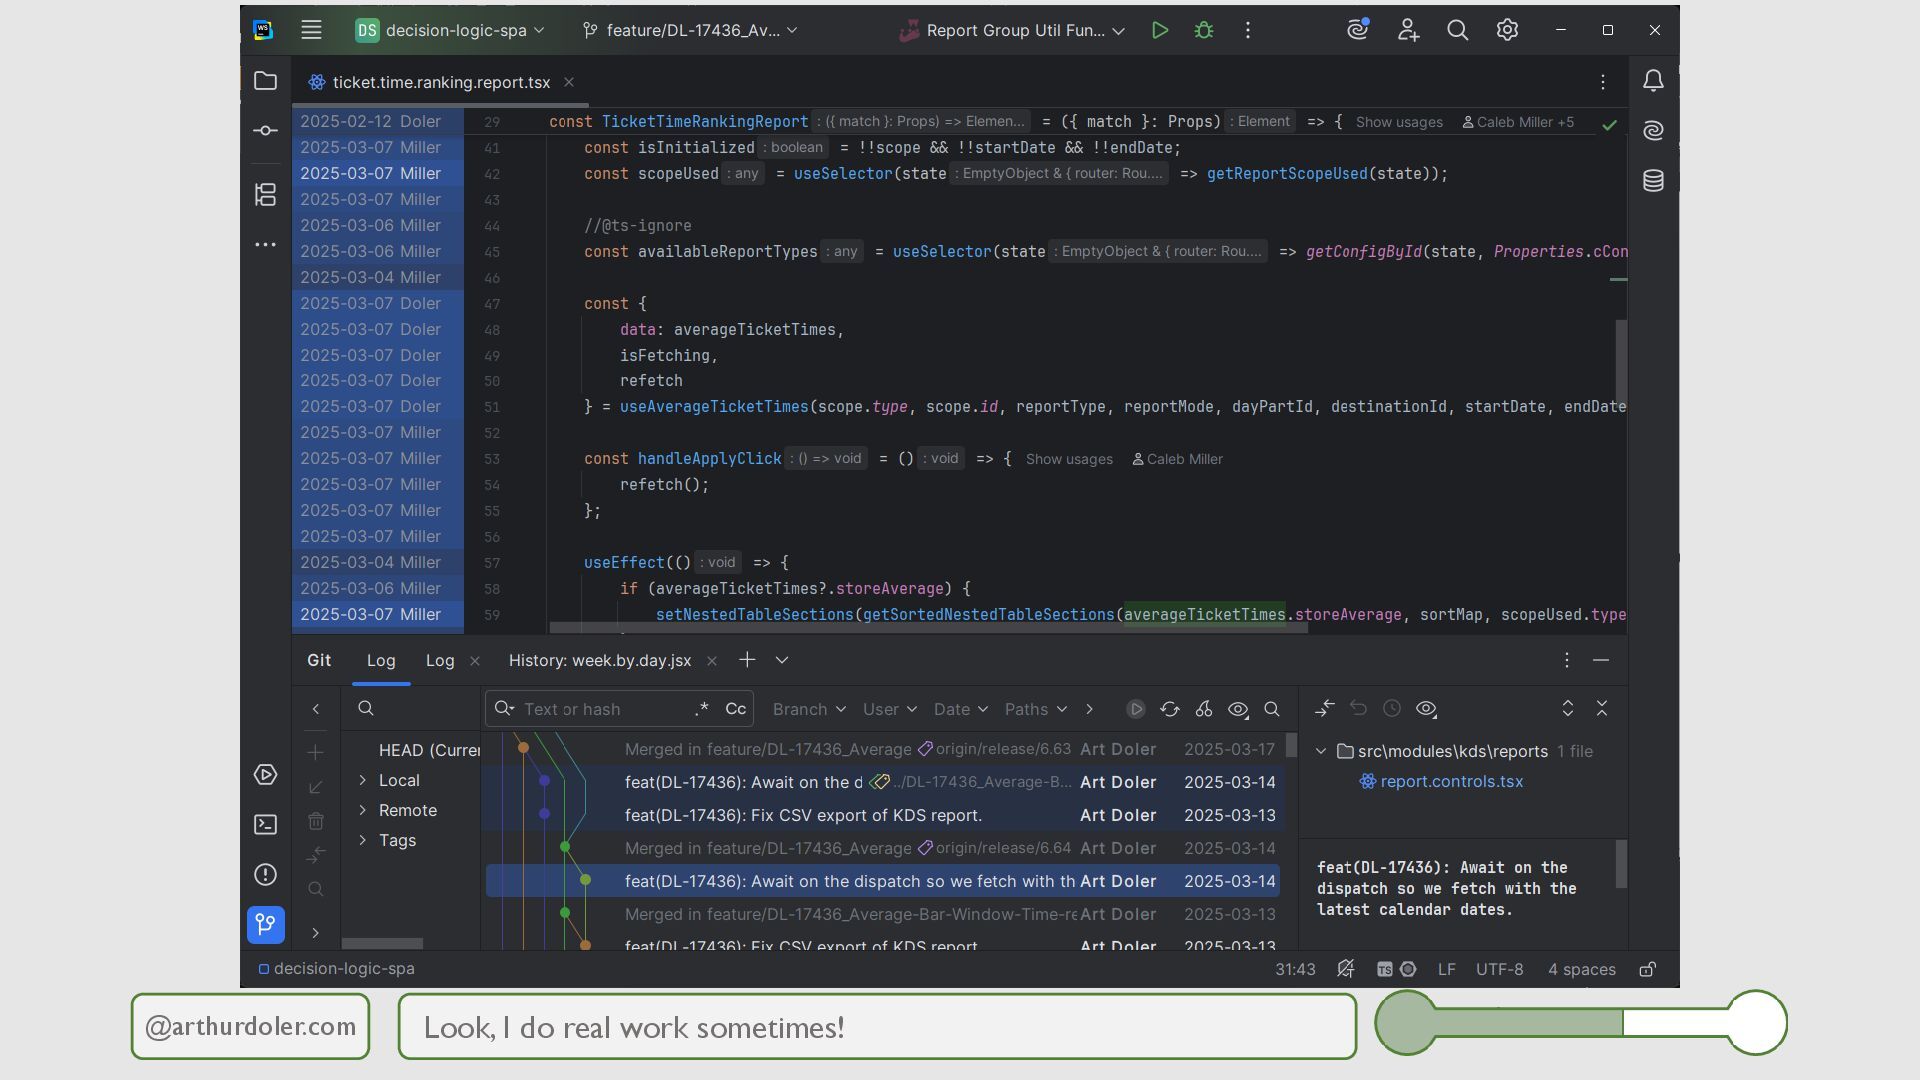Open the Database tool window icon
Screen dimensions: 1920x1080
[x=1653, y=181]
